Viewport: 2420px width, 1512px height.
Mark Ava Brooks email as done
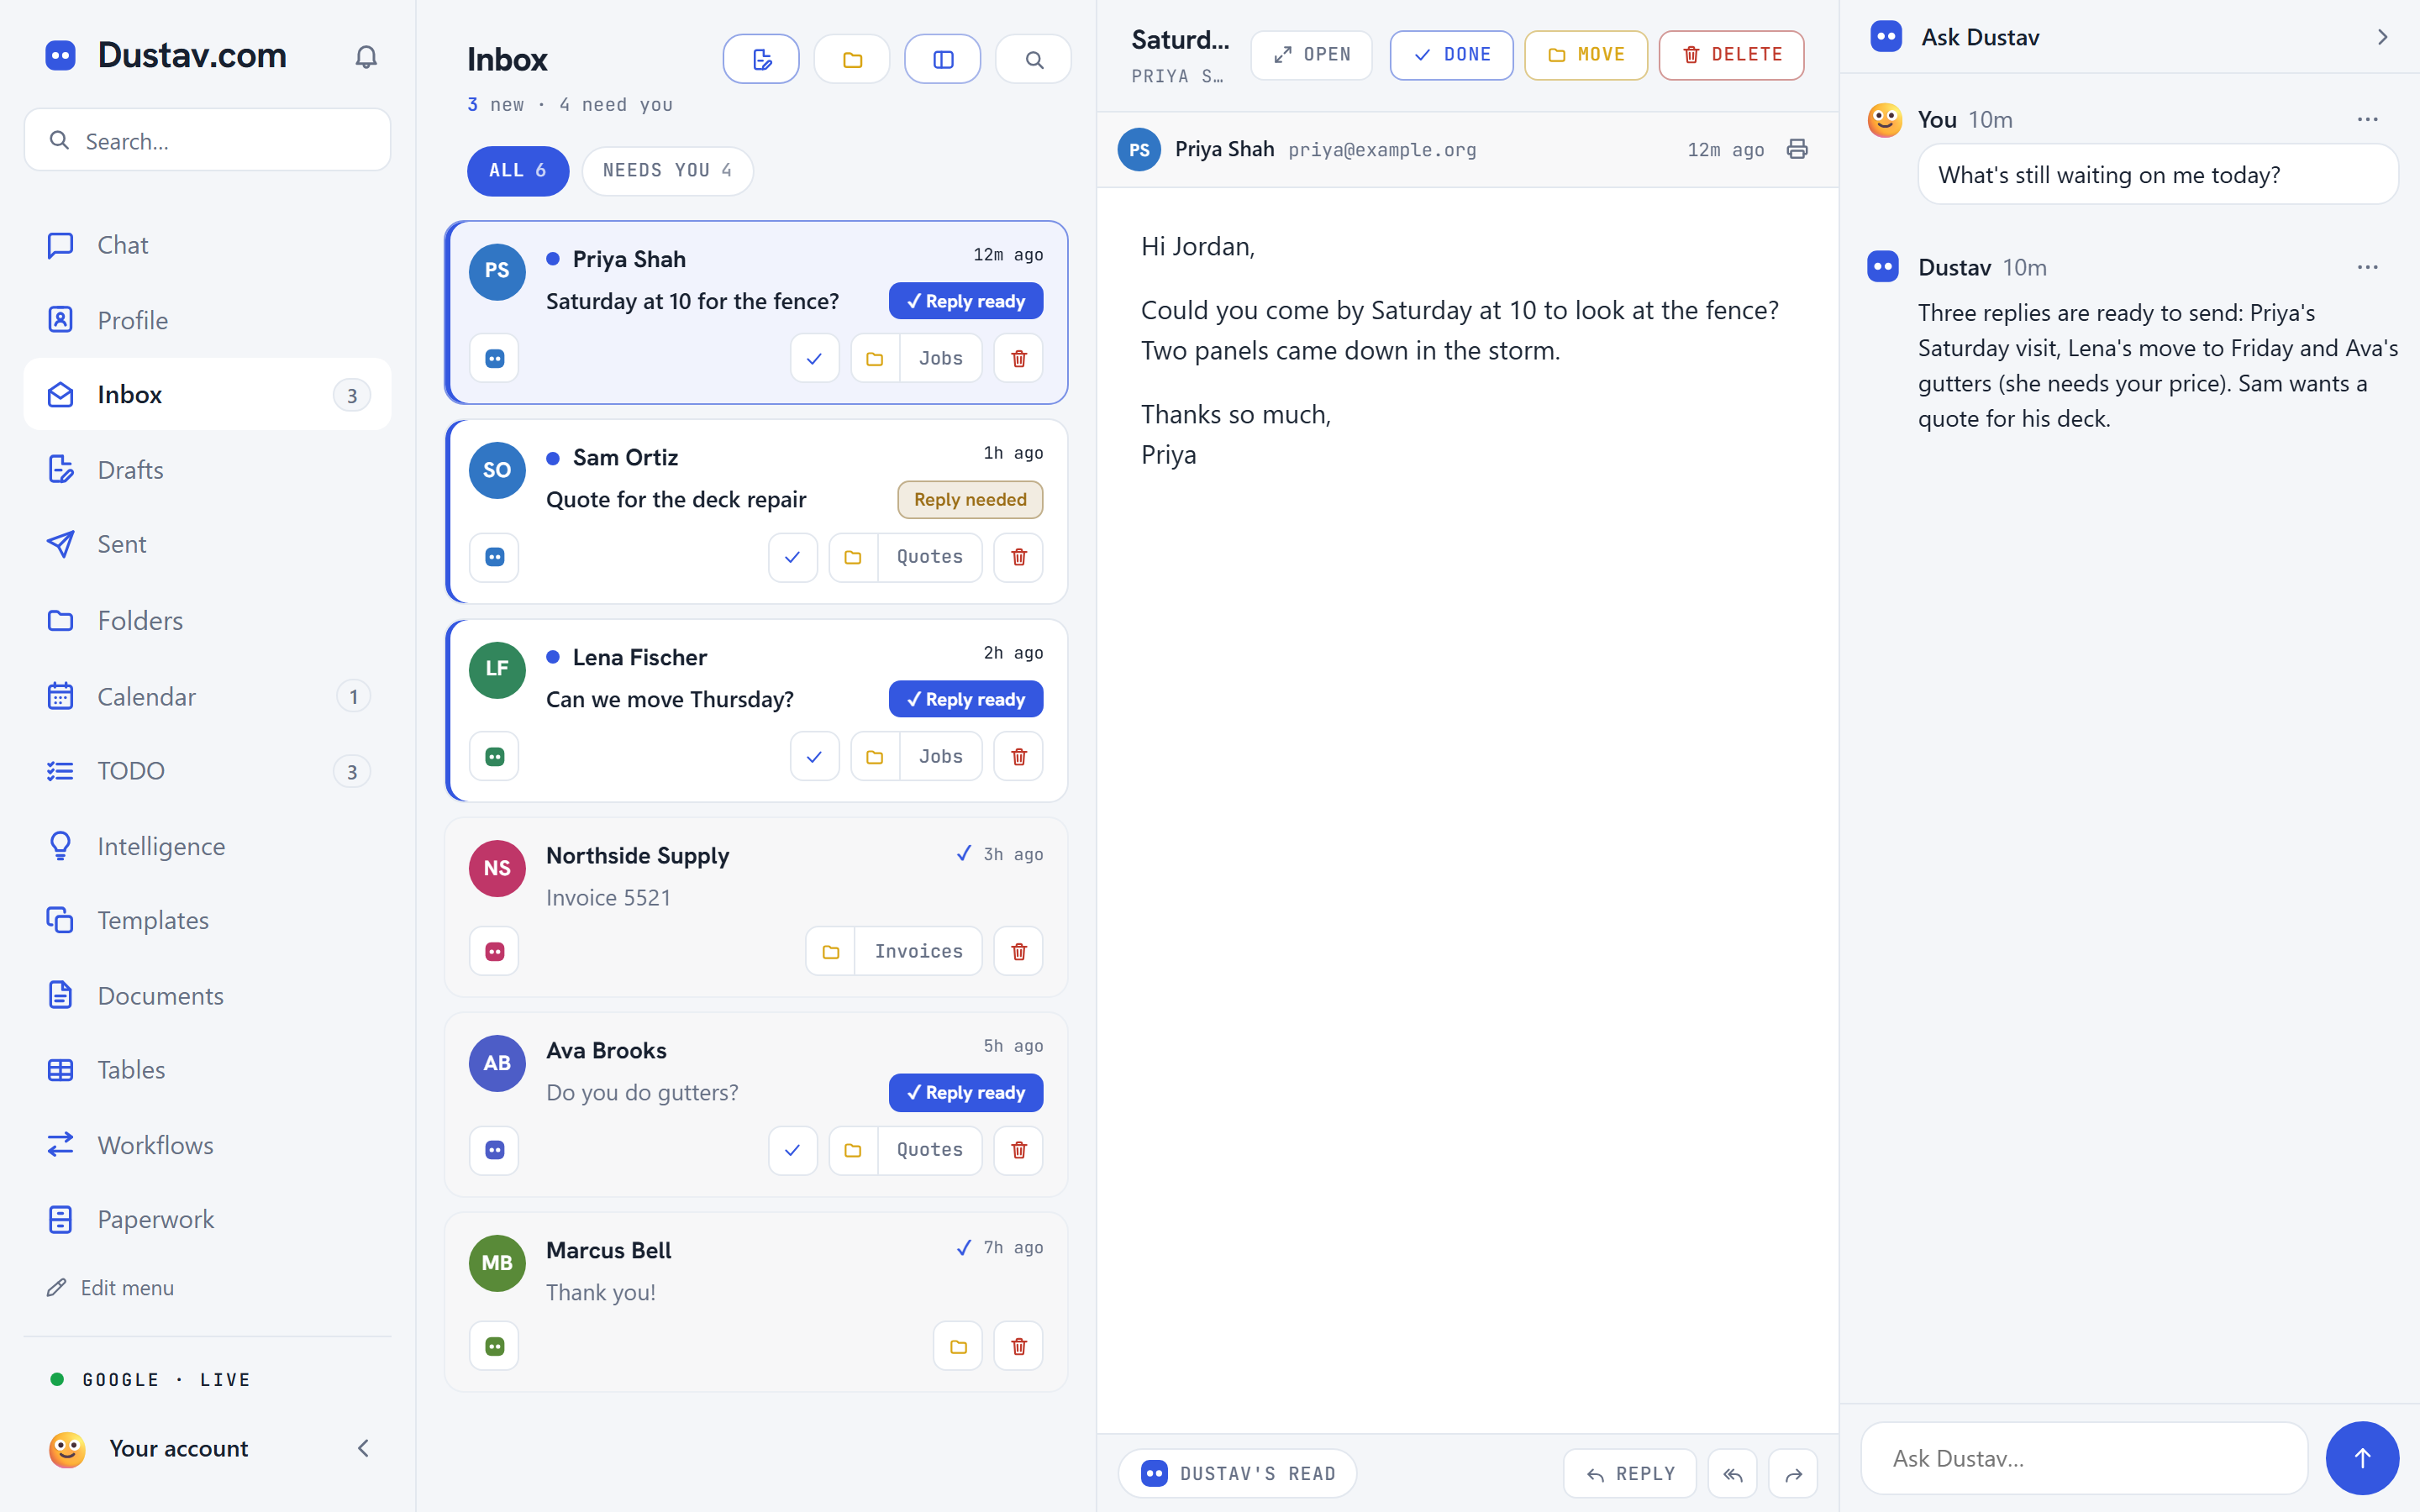792,1150
